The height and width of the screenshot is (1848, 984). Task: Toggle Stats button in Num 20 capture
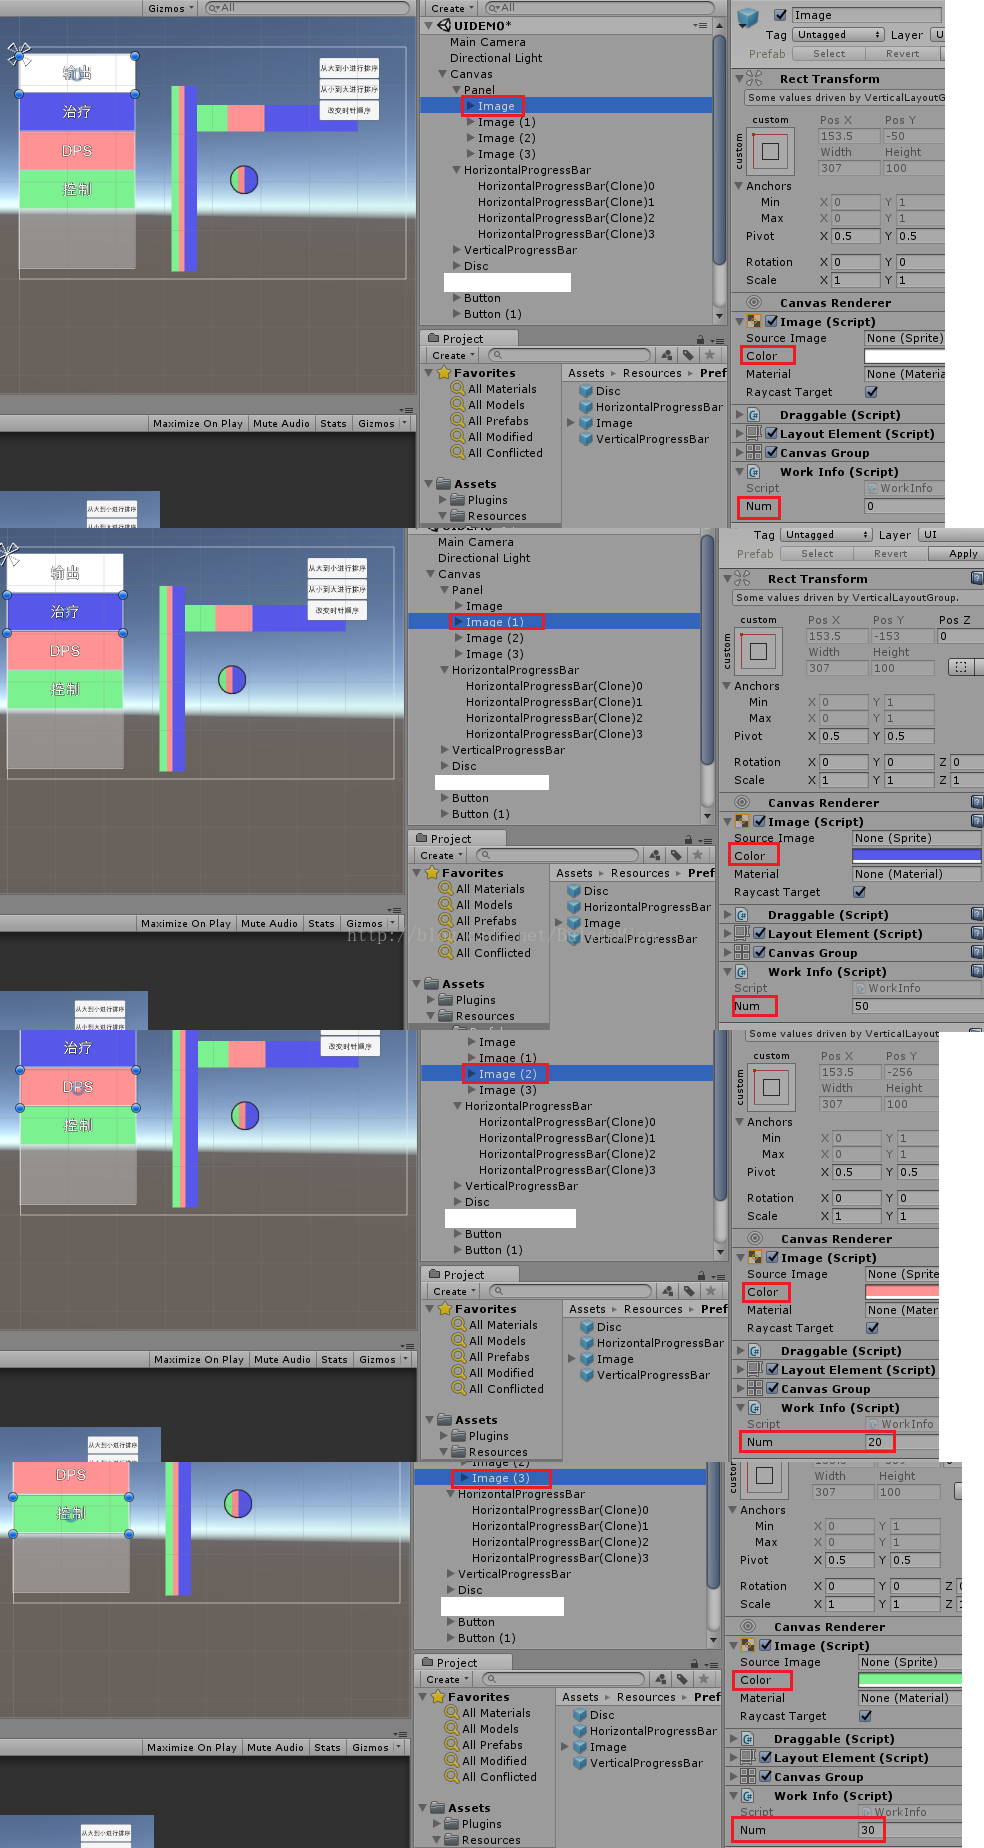[x=334, y=1359]
